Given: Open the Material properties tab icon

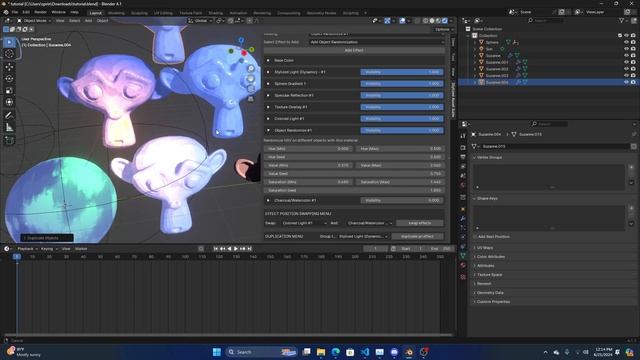Looking at the screenshot, I should coord(463,265).
